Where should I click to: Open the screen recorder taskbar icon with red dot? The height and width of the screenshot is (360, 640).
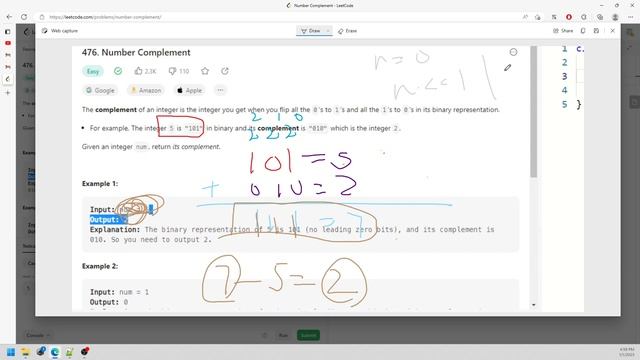coord(84,351)
